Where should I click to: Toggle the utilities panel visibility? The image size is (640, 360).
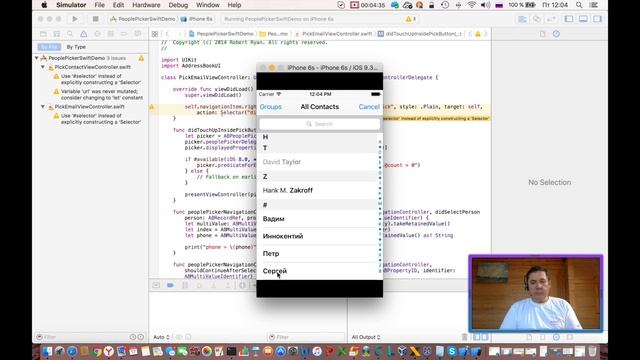coord(598,19)
